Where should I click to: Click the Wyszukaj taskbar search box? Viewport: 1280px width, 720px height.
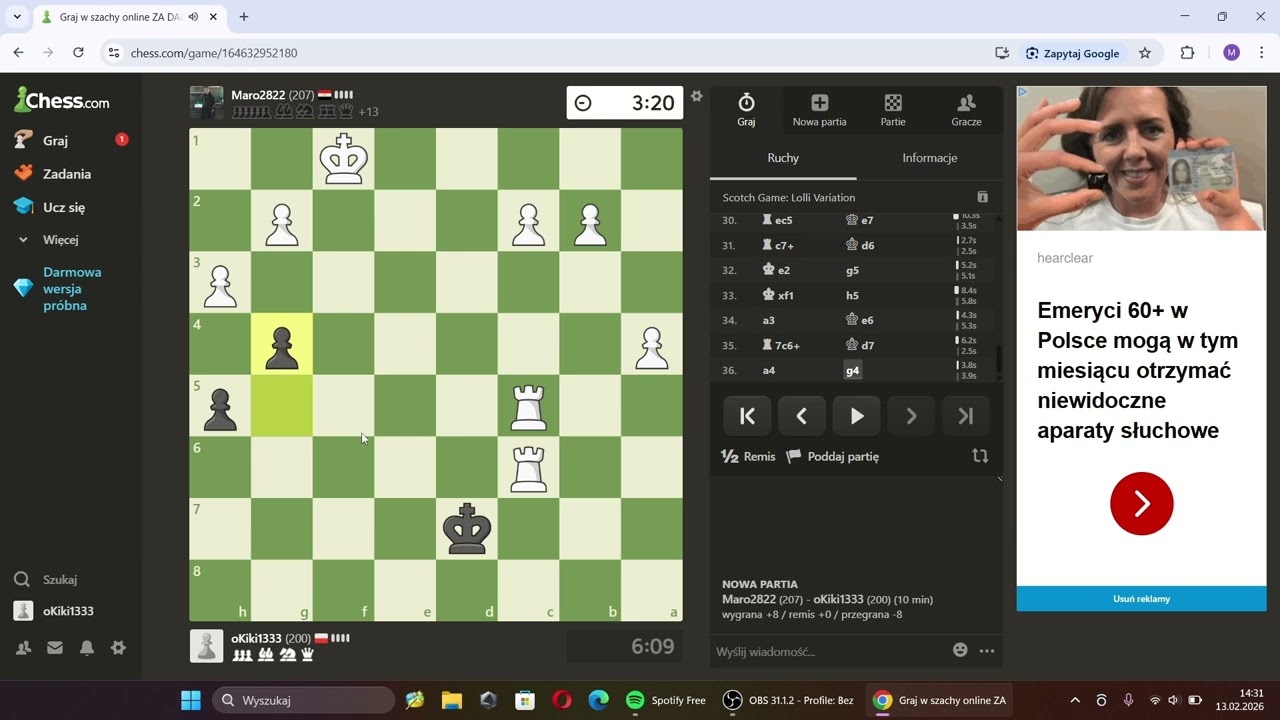coord(303,700)
